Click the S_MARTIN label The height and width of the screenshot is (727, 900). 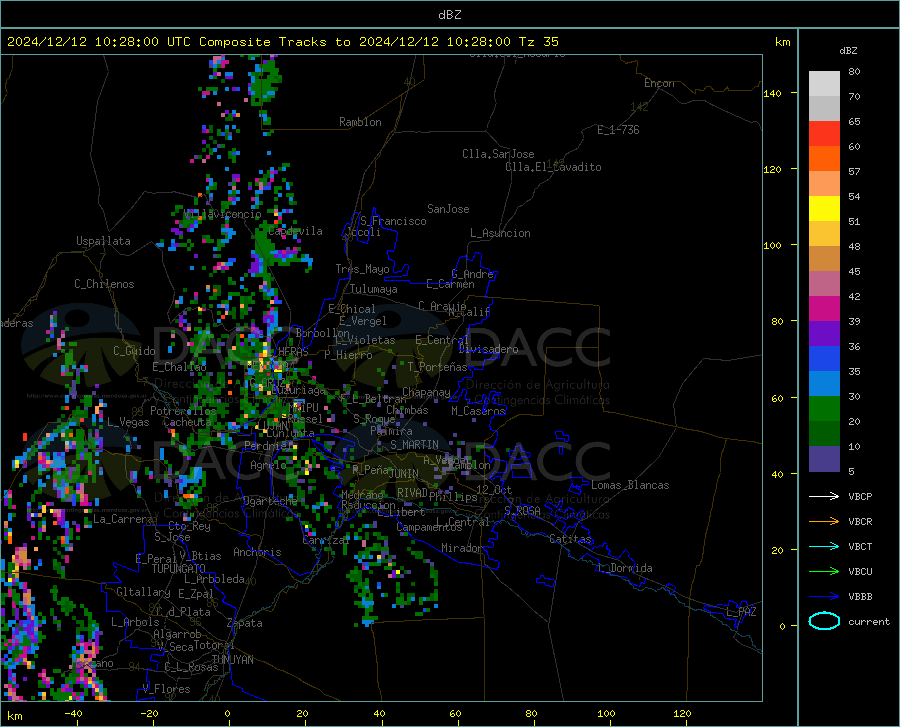tap(414, 445)
